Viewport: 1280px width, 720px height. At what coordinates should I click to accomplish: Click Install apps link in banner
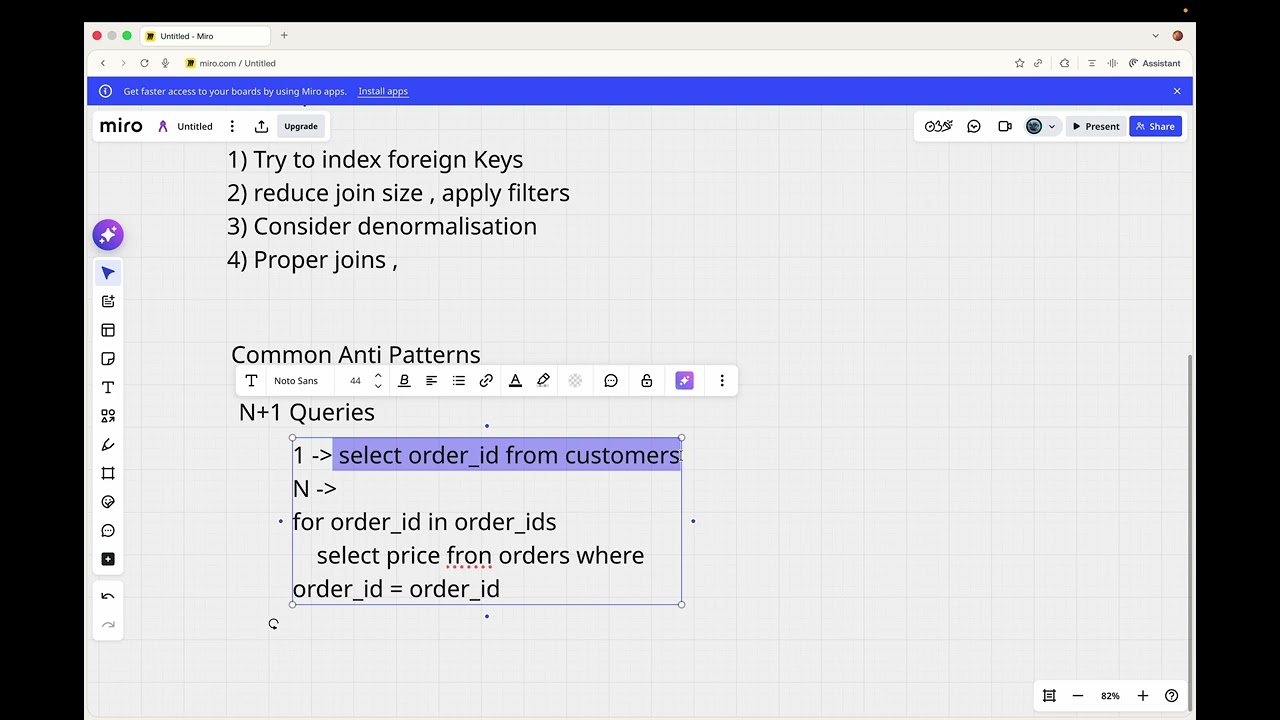(383, 91)
